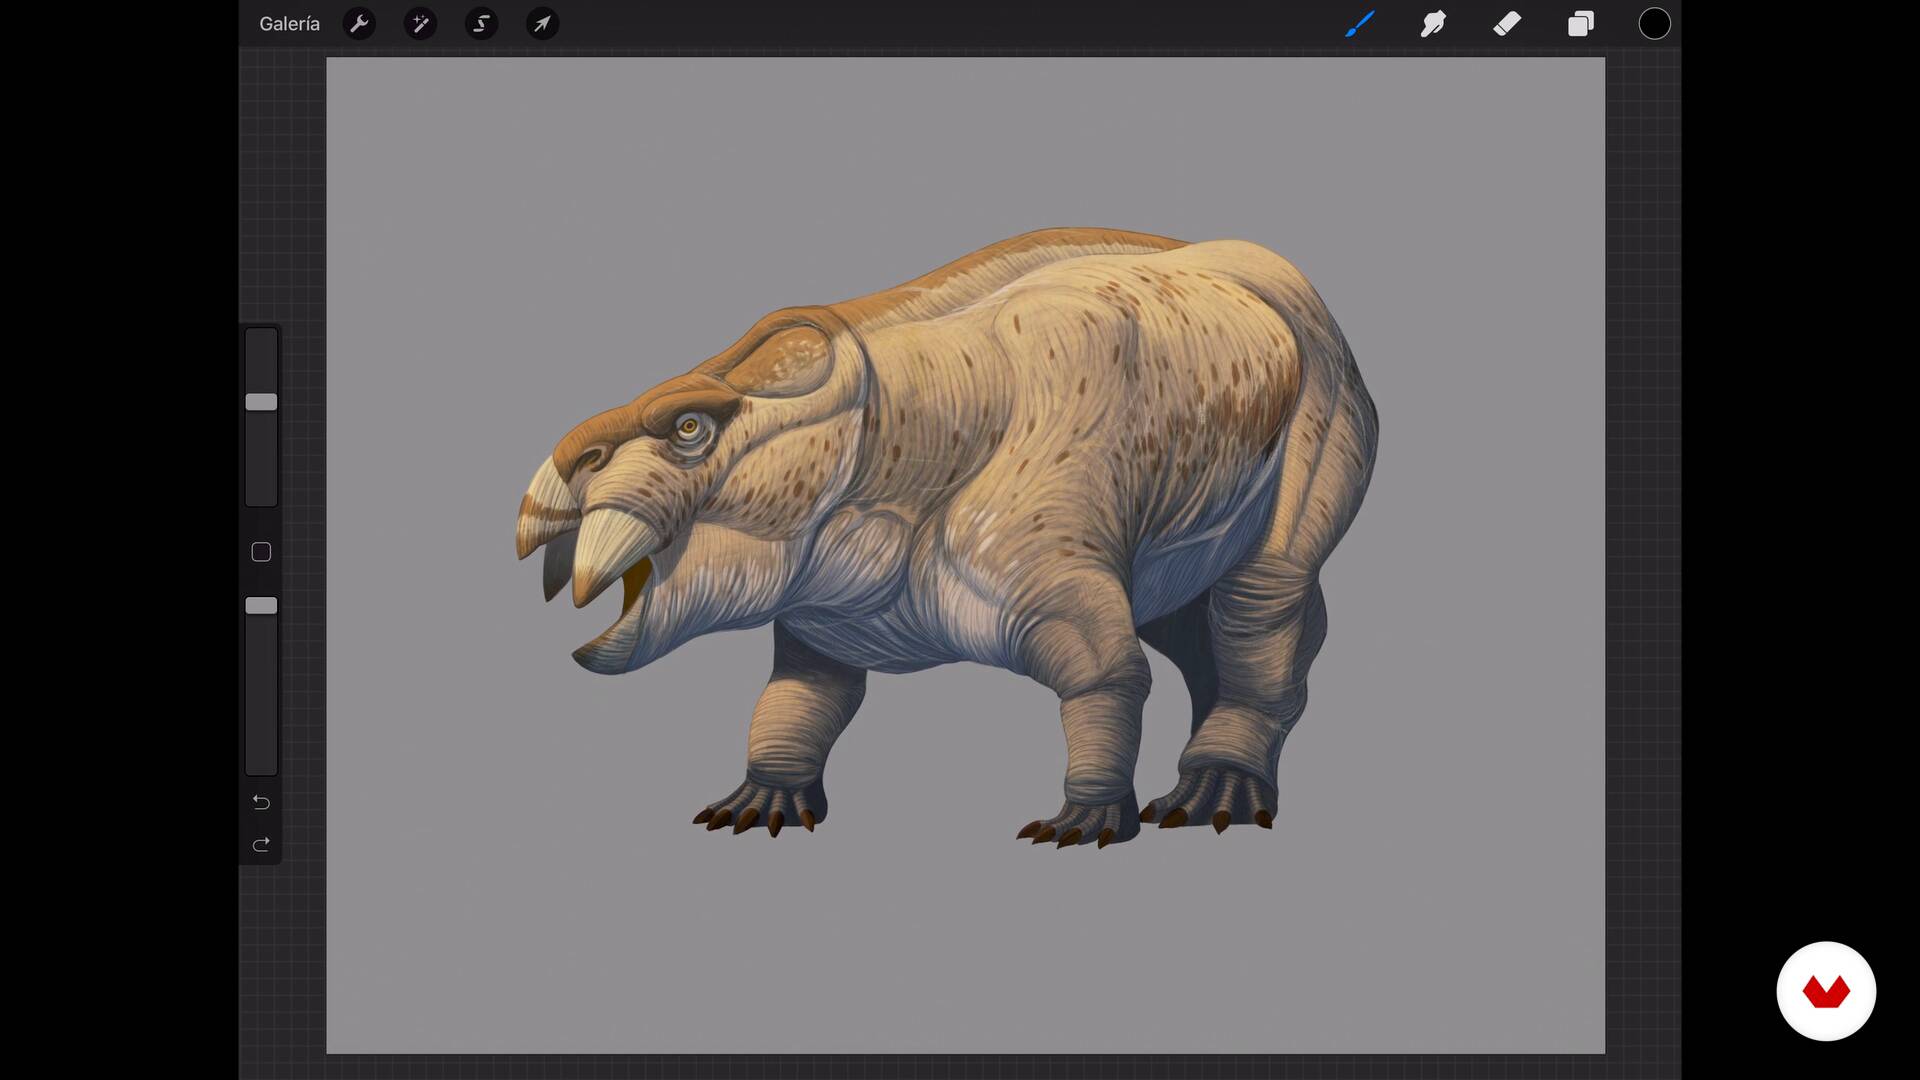Select the Smudge tool

point(1433,24)
